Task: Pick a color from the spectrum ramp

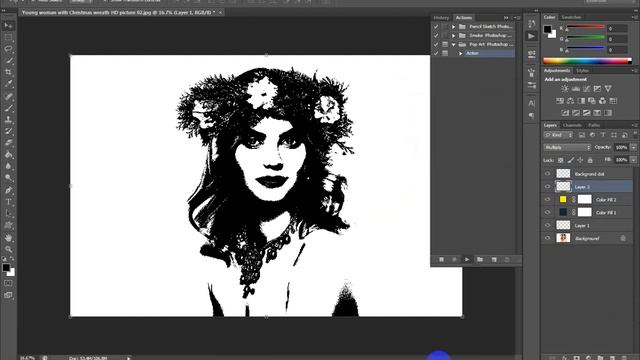Action: tap(587, 61)
